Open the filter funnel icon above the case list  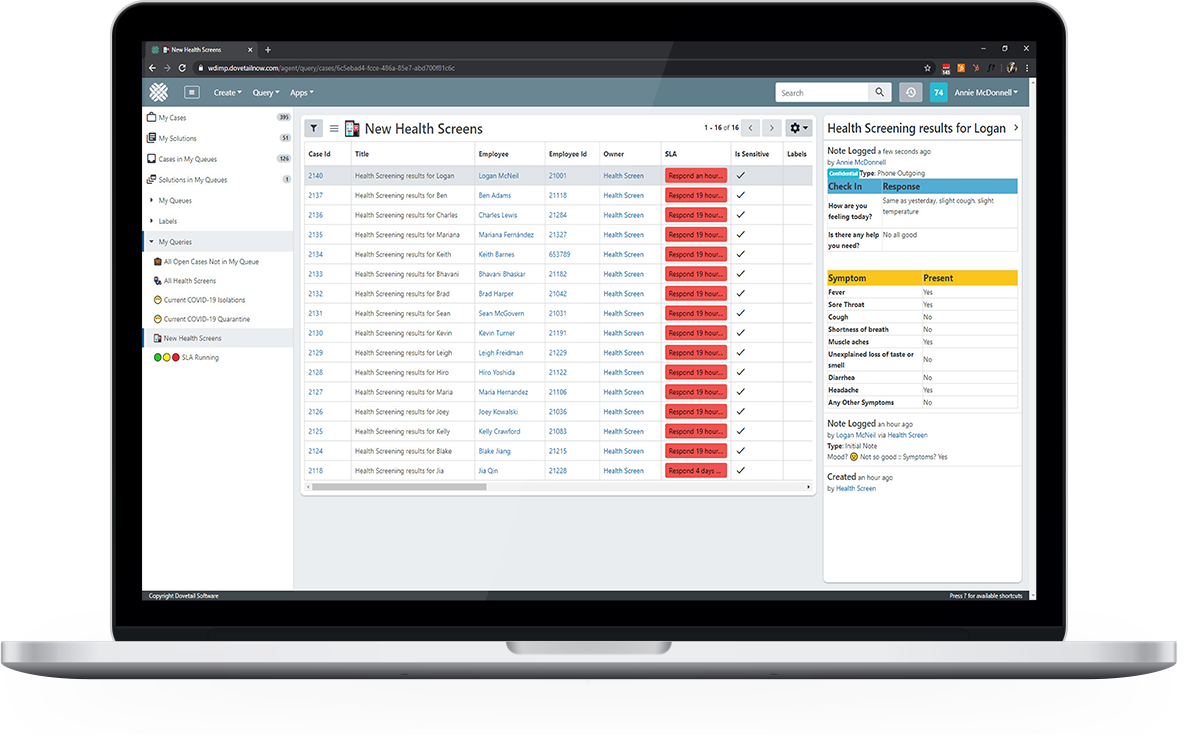[314, 129]
